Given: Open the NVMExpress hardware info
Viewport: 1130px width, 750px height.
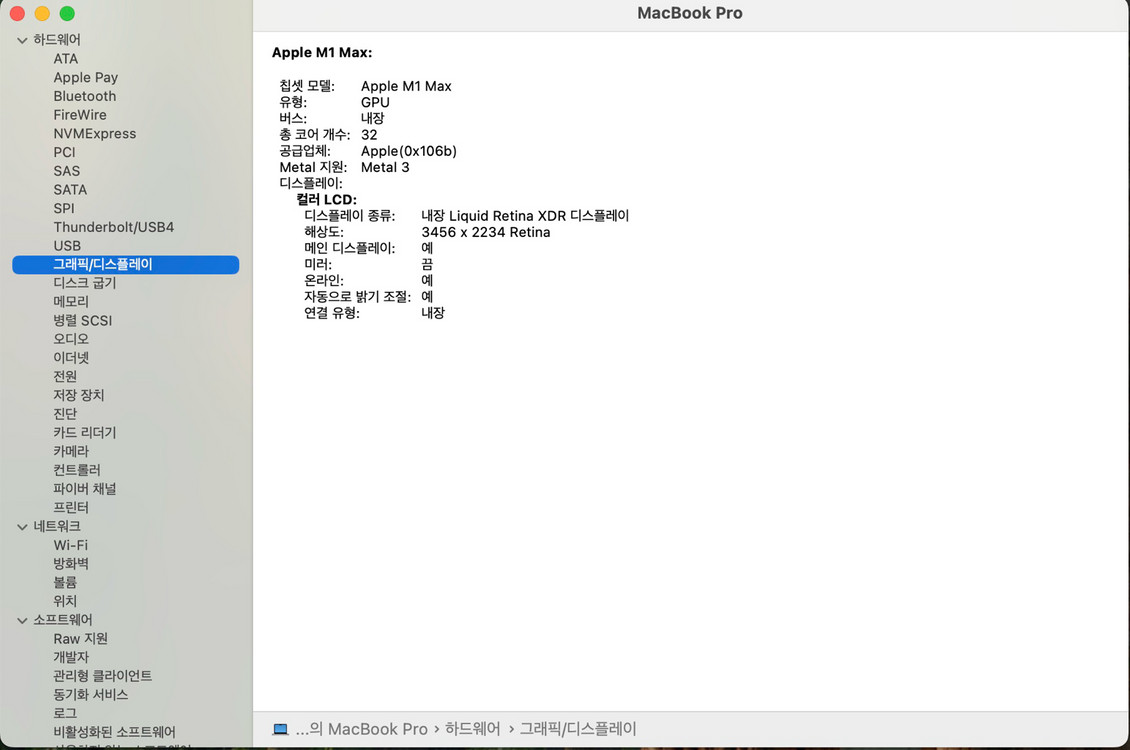Looking at the screenshot, I should tap(95, 133).
